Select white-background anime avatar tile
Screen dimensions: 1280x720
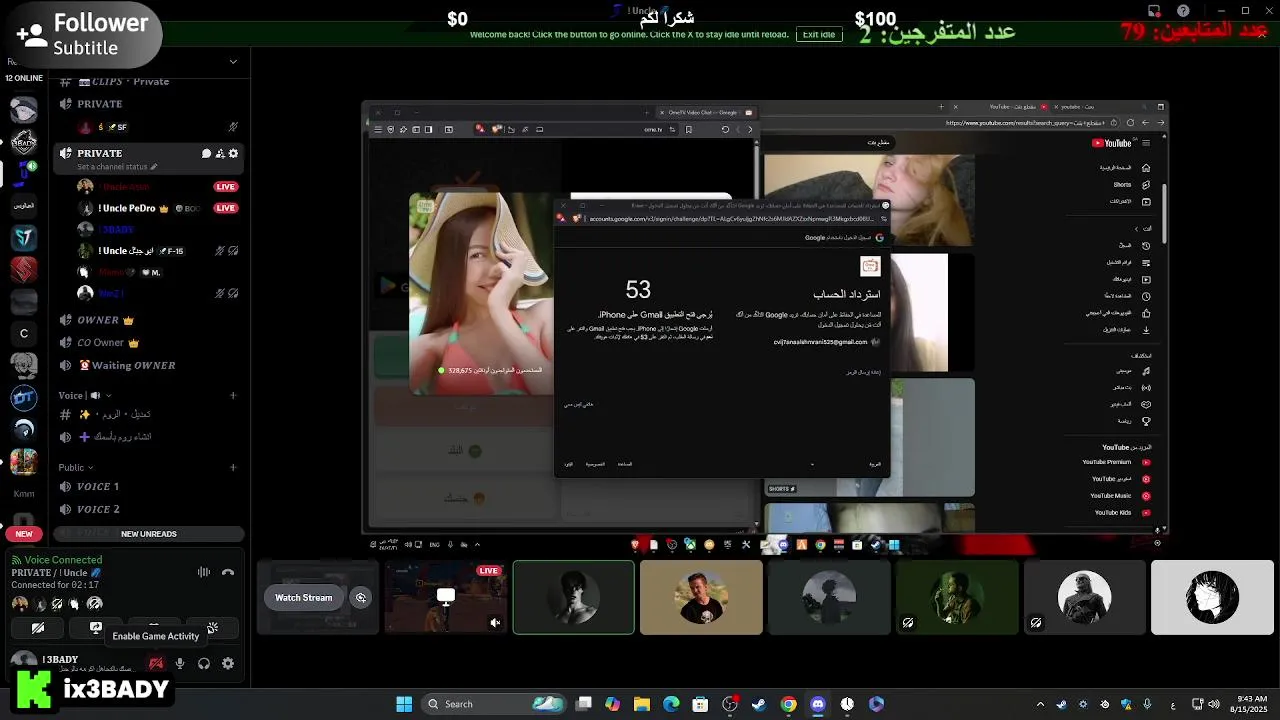click(x=1212, y=598)
